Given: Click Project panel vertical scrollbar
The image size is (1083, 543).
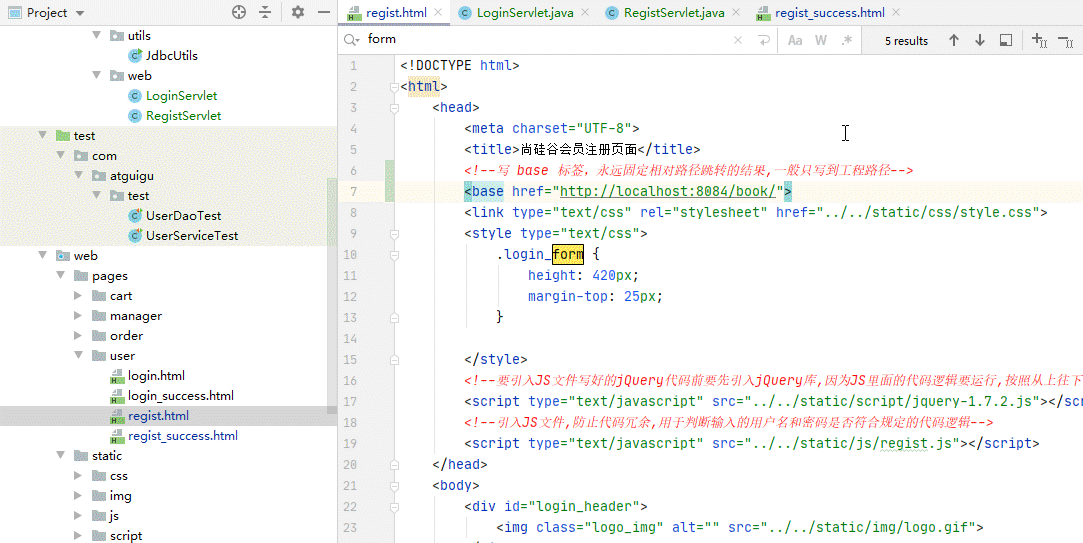Looking at the screenshot, I should click(332, 294).
